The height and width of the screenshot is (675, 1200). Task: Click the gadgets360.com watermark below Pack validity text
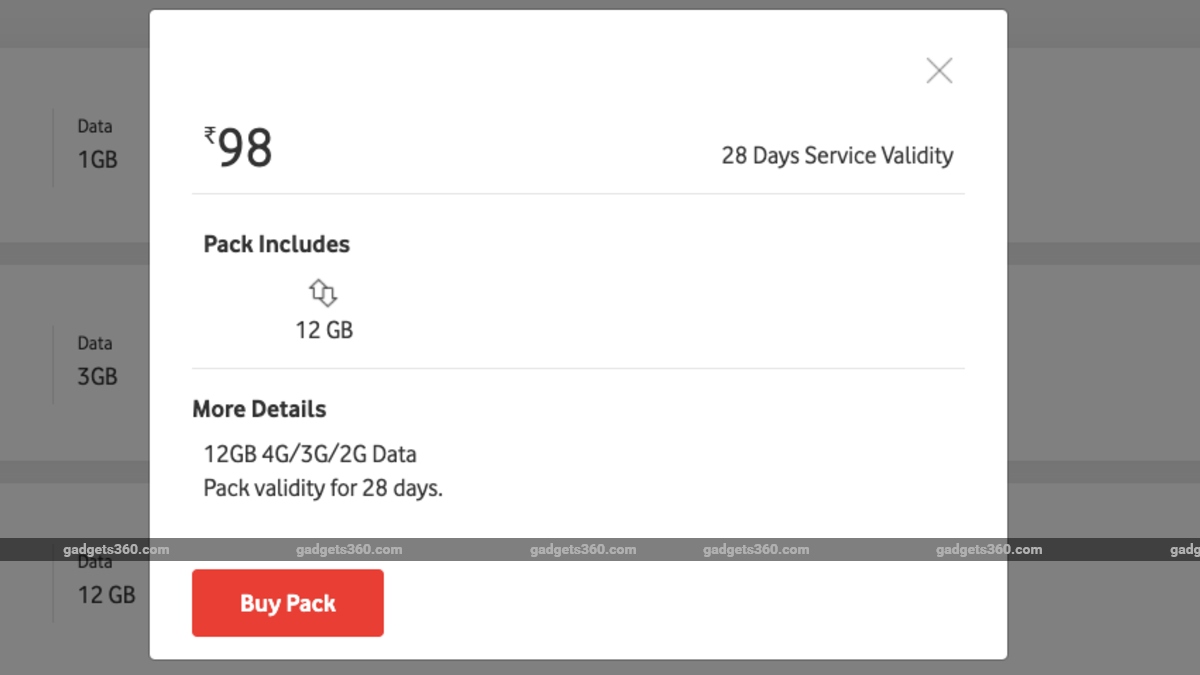[x=349, y=549]
